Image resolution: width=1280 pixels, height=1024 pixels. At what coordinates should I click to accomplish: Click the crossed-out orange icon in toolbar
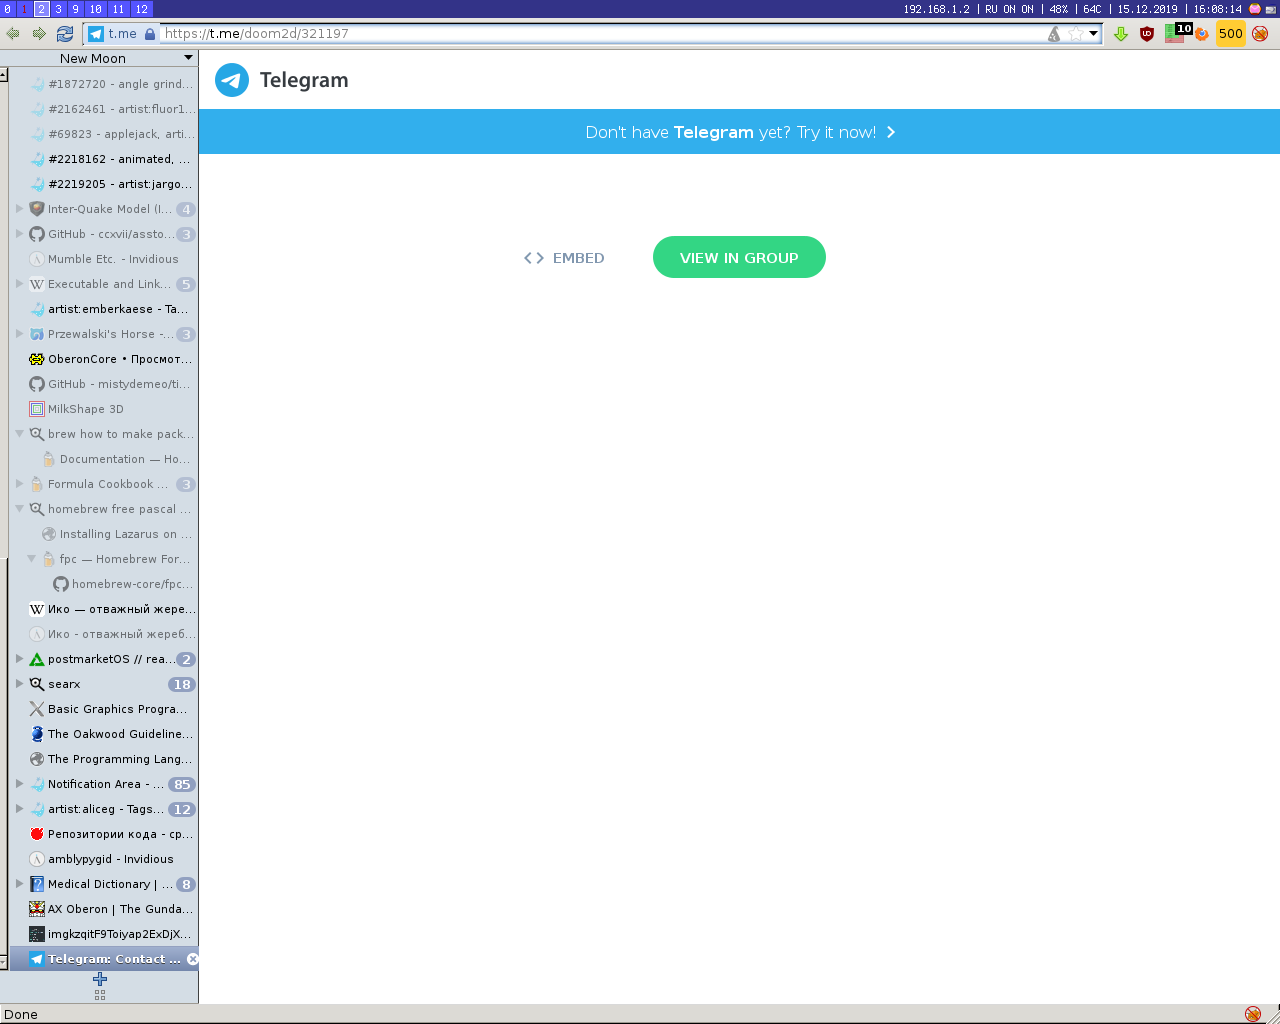tap(1260, 34)
